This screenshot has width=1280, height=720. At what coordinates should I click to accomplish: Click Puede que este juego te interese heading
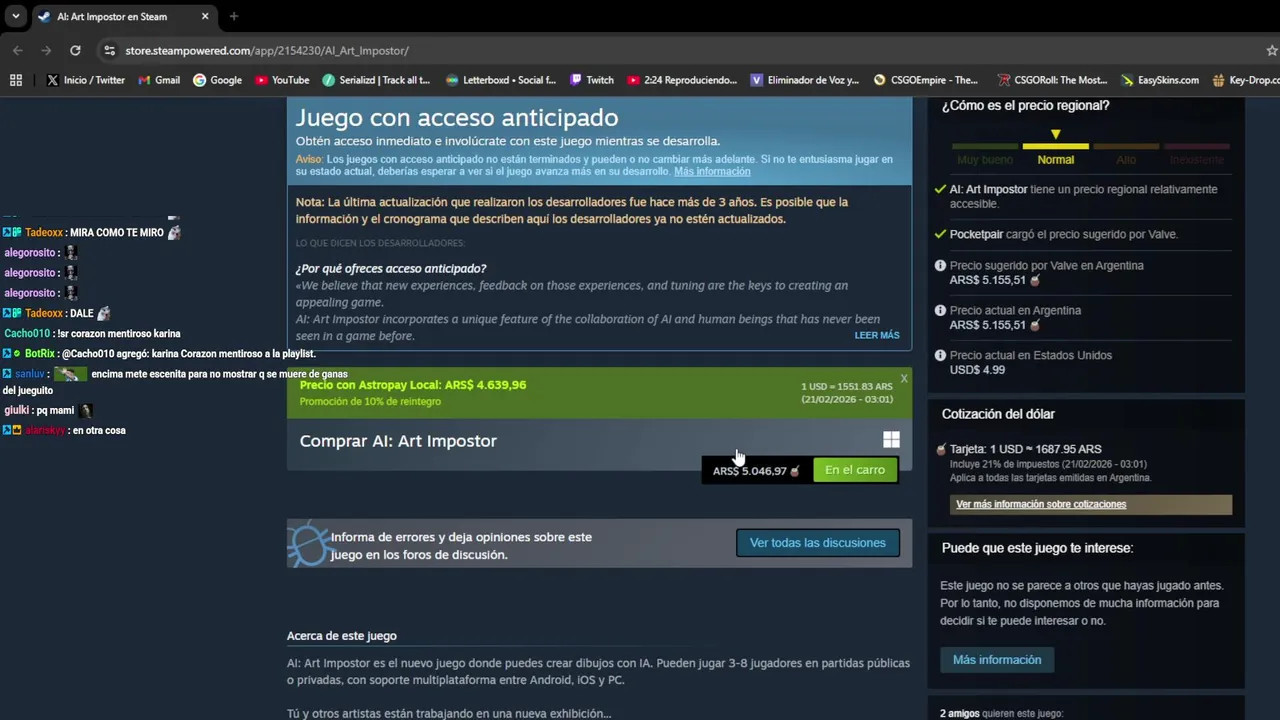point(1037,548)
